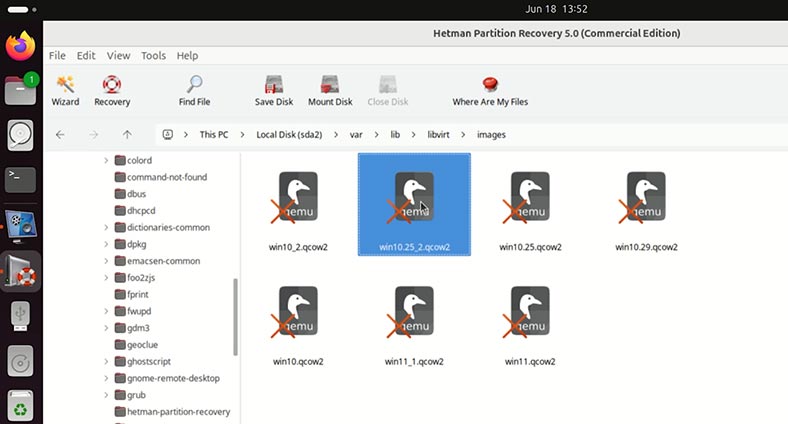Launch the Wizard tool
Screen dimensions: 788x424
tap(65, 91)
